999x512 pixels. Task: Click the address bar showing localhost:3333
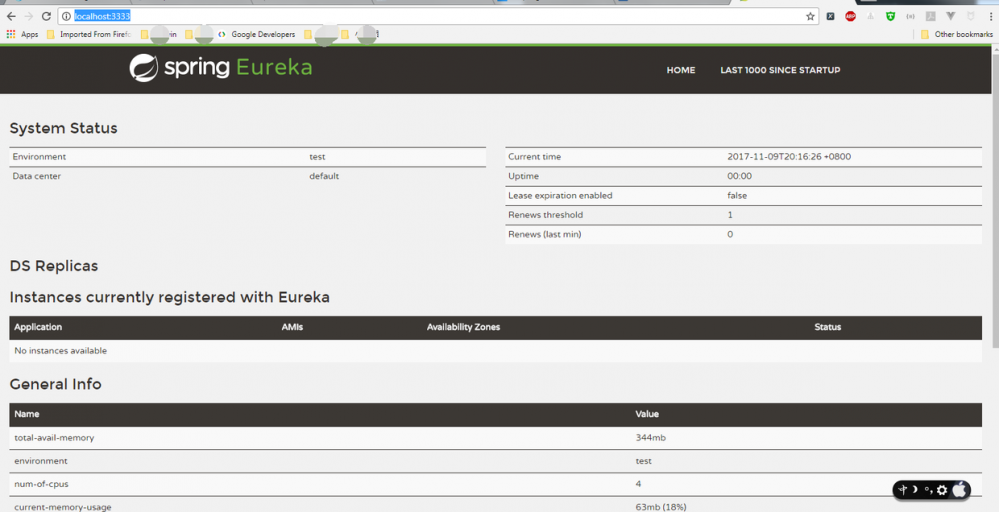[x=436, y=16]
